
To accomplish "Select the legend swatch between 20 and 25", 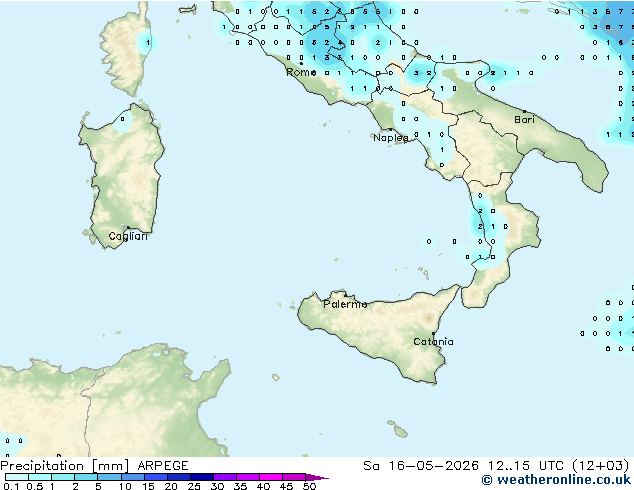I will (x=179, y=477).
